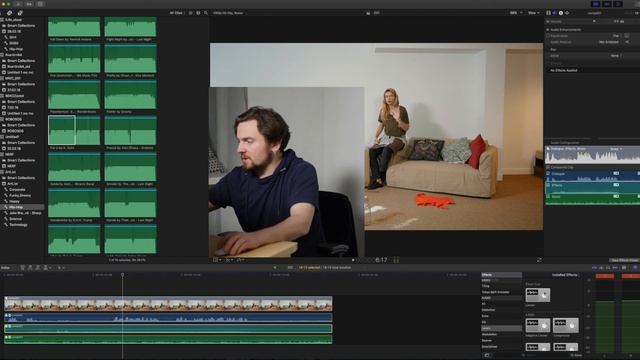Select the Funky_Dreamy keyword collection
This screenshot has height=360, width=640.
[x=20, y=196]
